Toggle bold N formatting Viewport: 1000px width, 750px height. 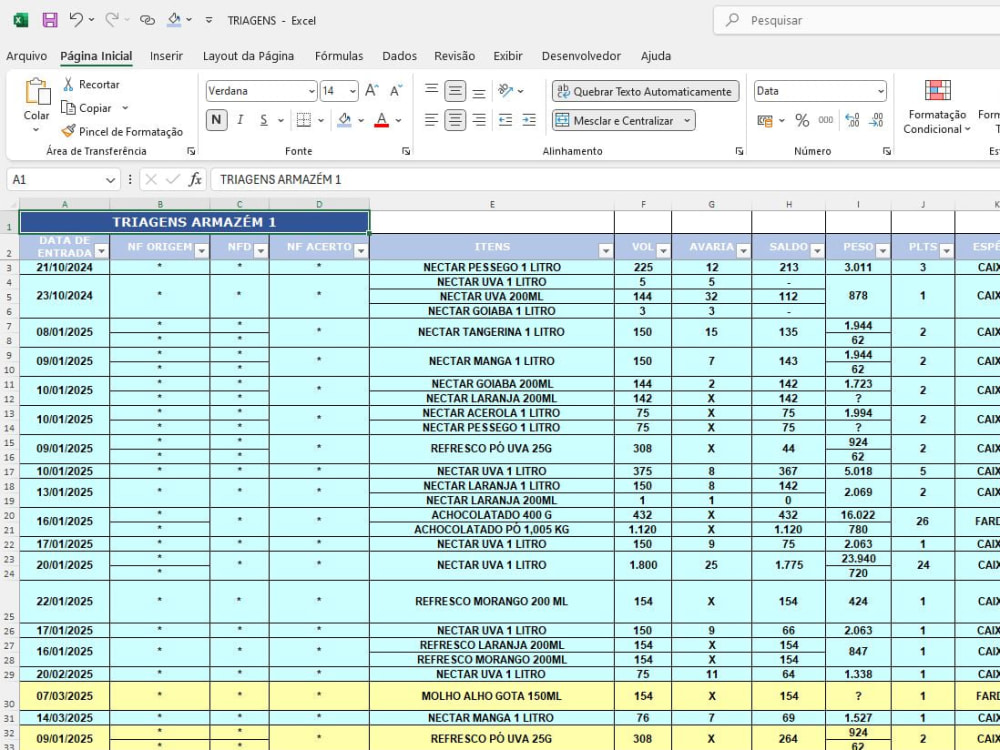(216, 120)
